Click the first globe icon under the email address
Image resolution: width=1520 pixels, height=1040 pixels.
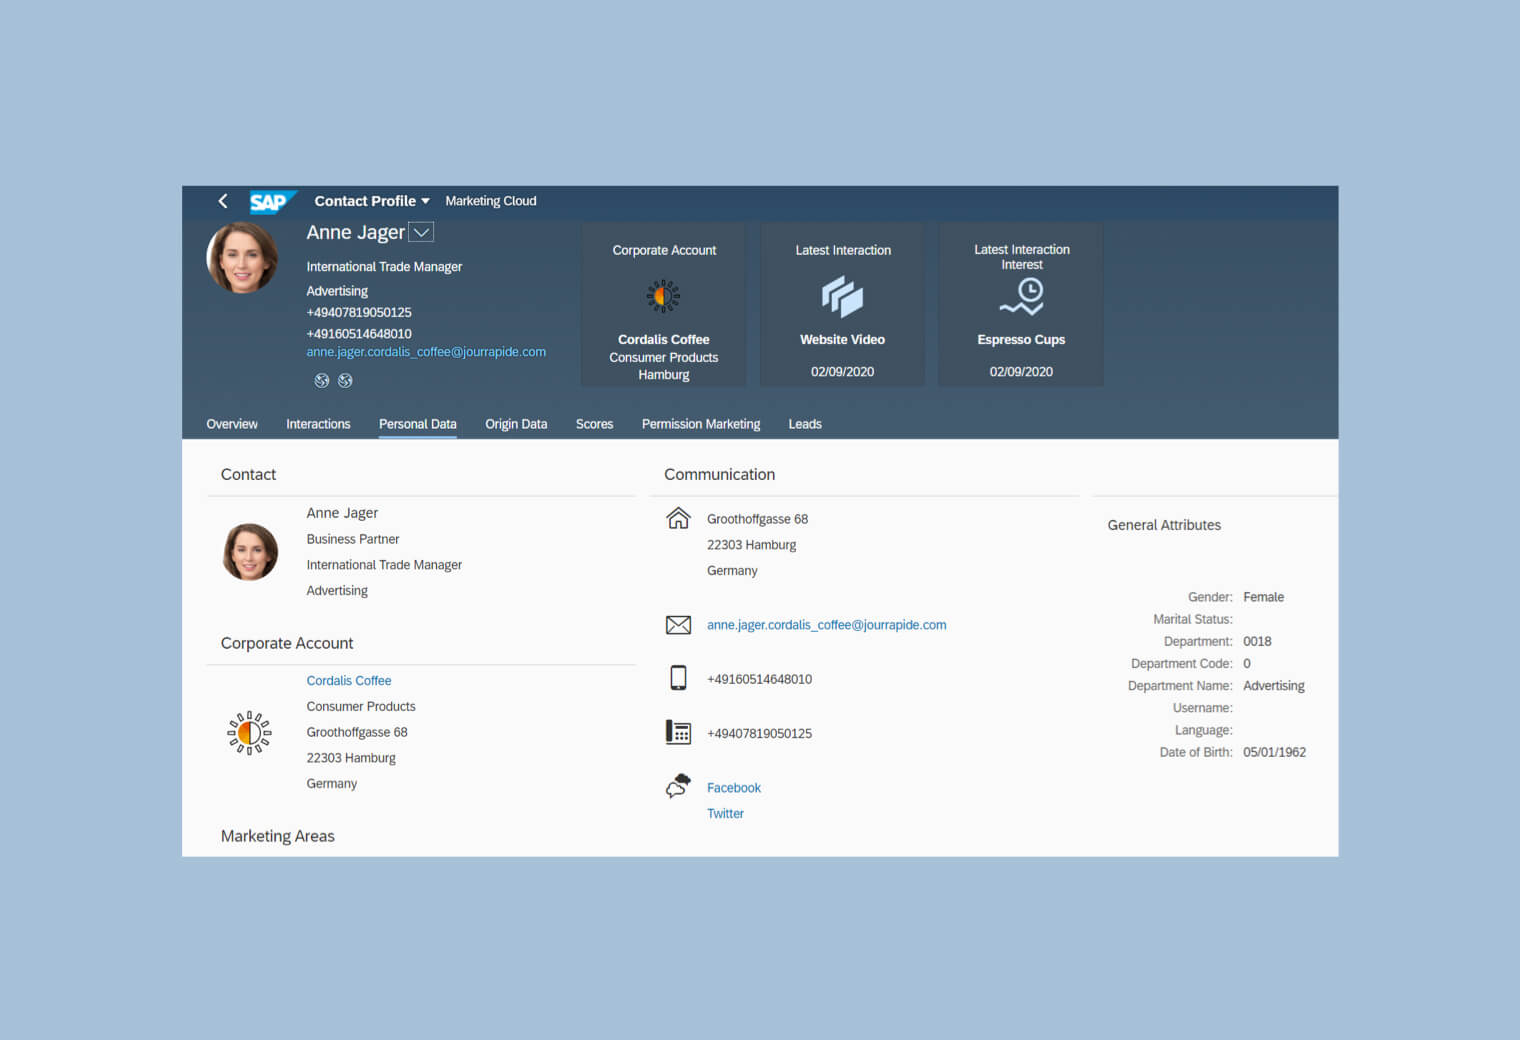click(x=321, y=380)
